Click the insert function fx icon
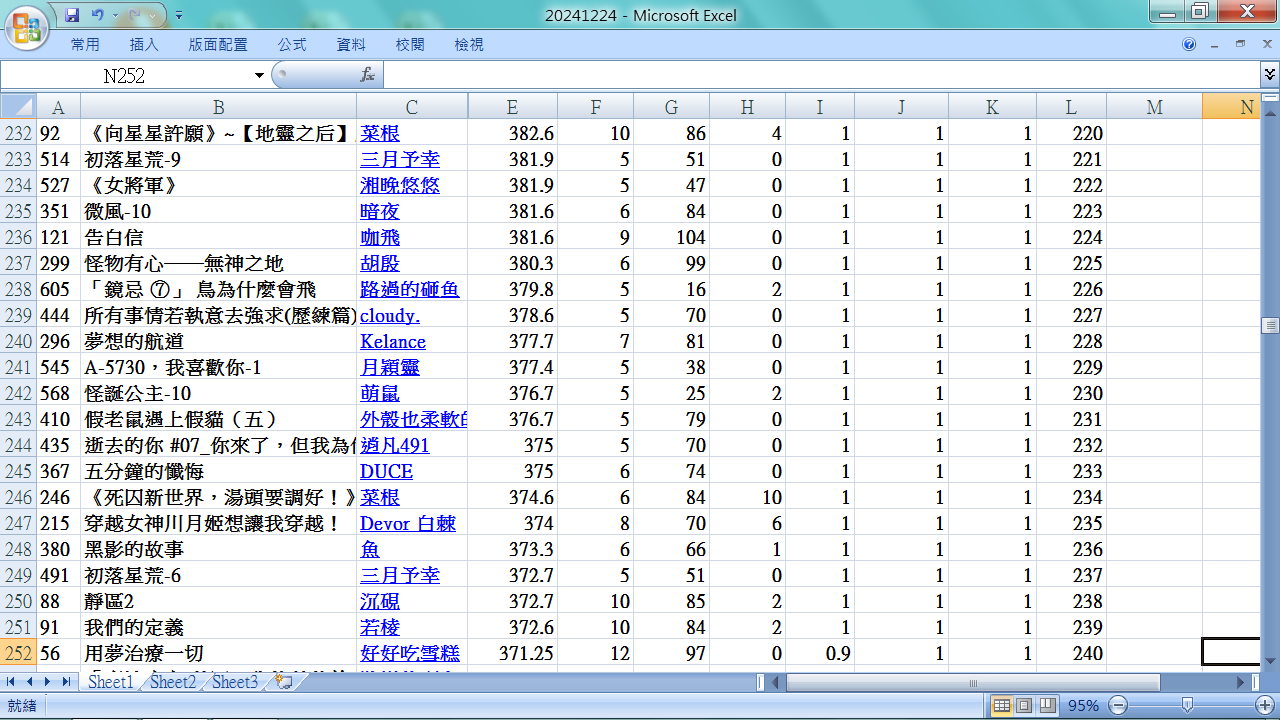This screenshot has width=1280, height=720. [367, 75]
